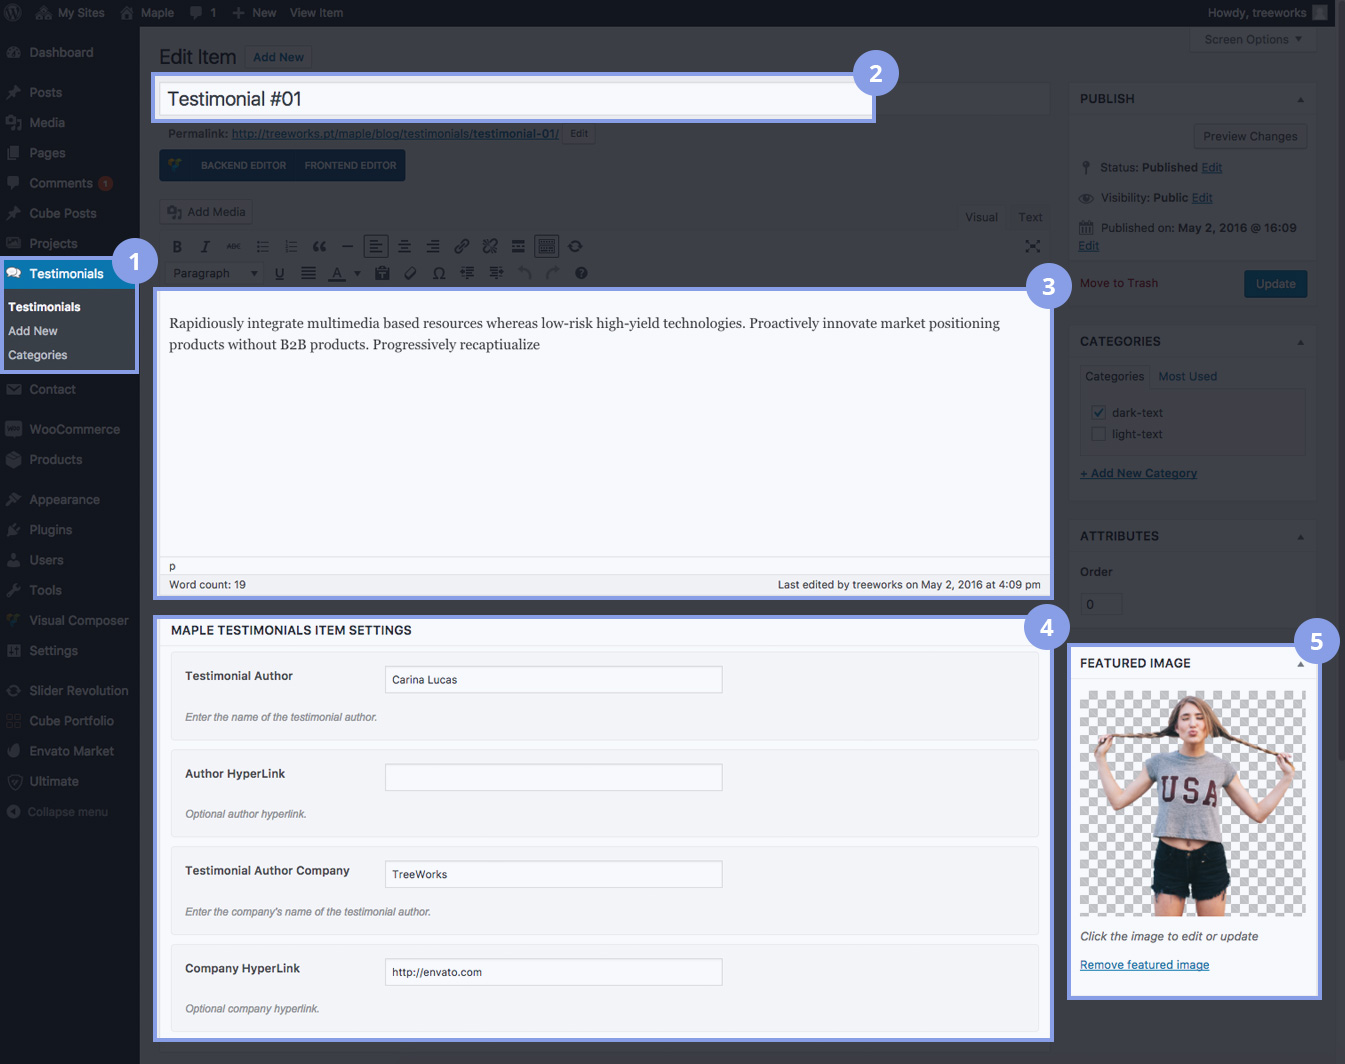Enter distraction-free fullscreen mode
This screenshot has width=1345, height=1064.
[x=1032, y=246]
